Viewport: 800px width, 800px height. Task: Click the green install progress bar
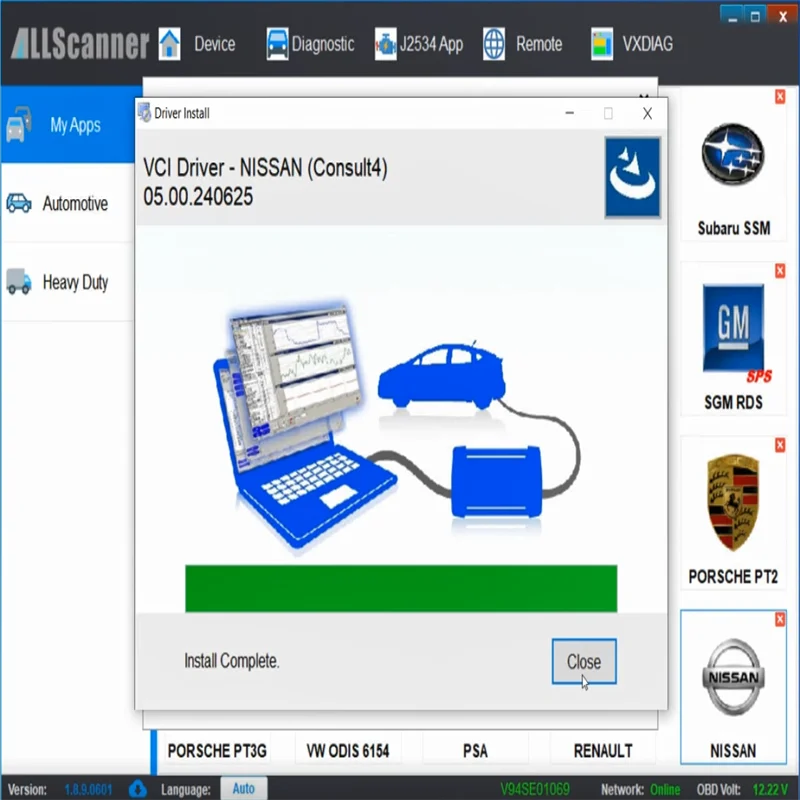coord(401,588)
